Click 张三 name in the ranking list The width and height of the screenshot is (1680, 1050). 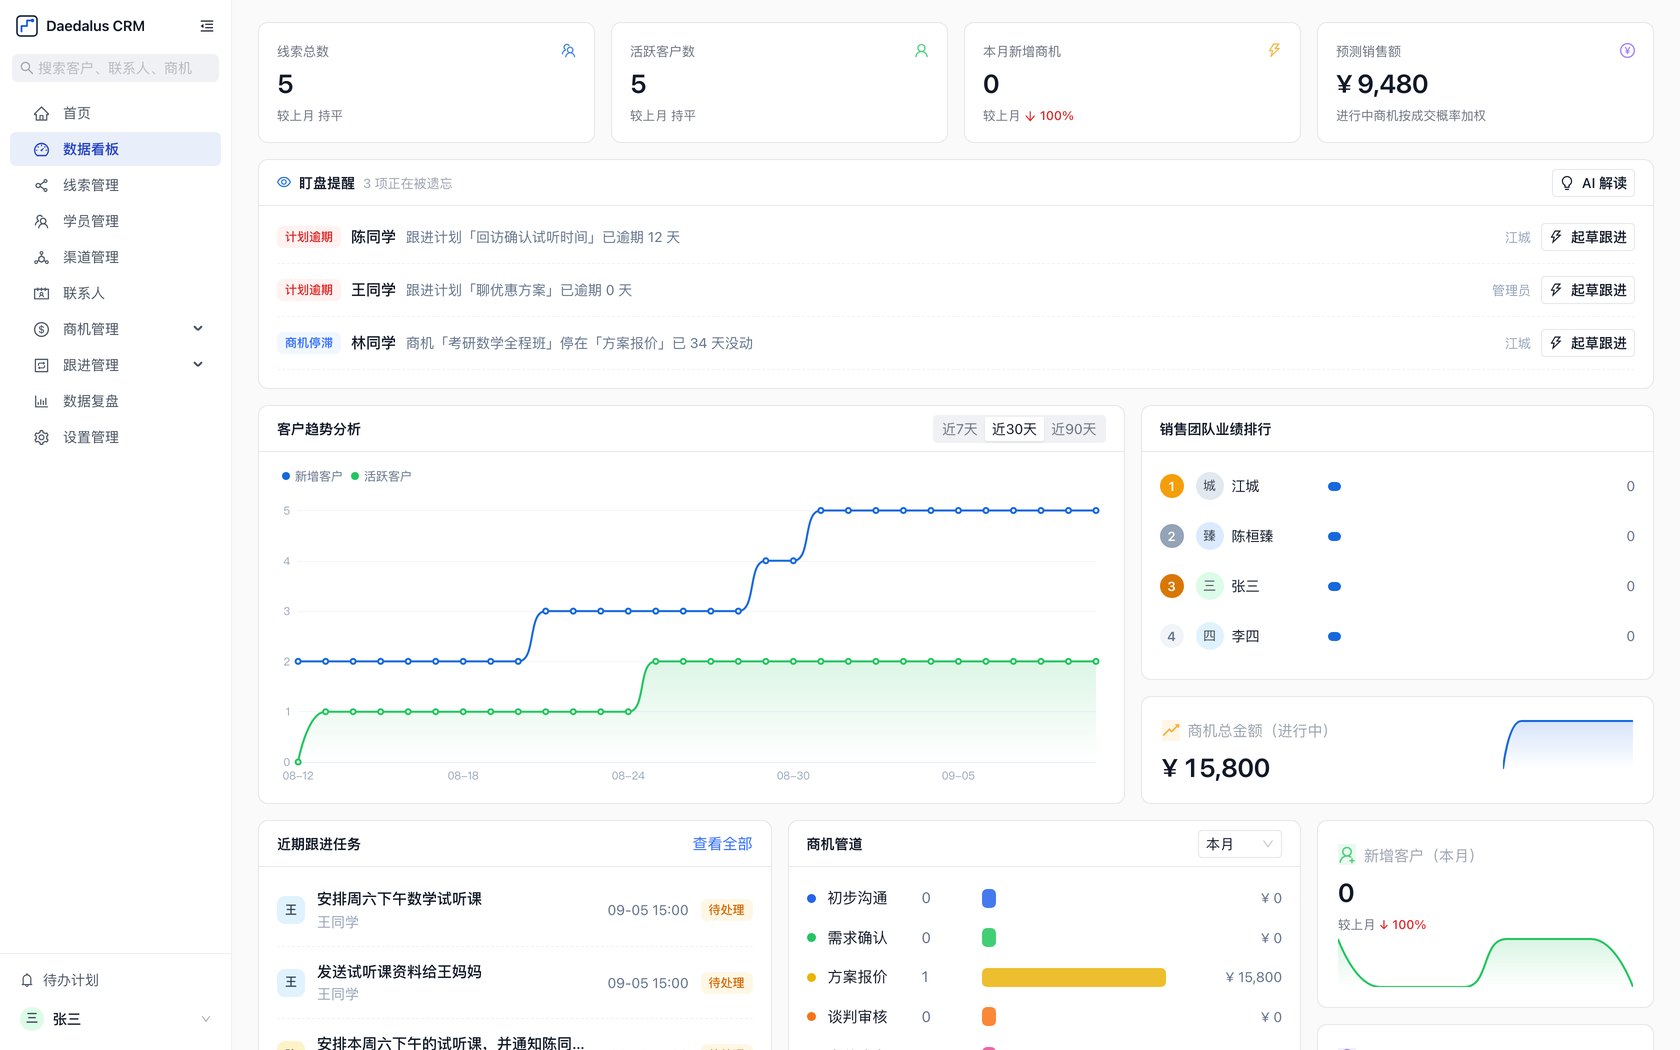click(1245, 586)
